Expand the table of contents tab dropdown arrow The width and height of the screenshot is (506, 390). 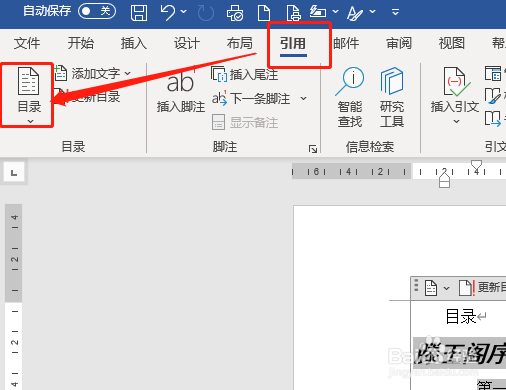446,288
